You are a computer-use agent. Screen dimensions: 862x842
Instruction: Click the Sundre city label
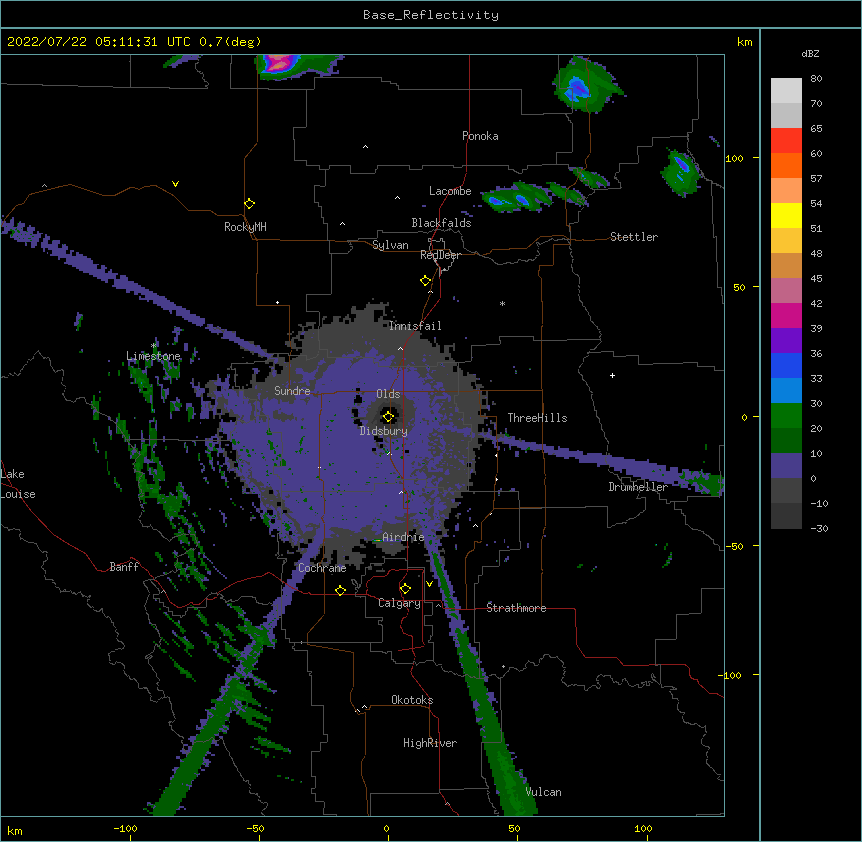click(292, 391)
